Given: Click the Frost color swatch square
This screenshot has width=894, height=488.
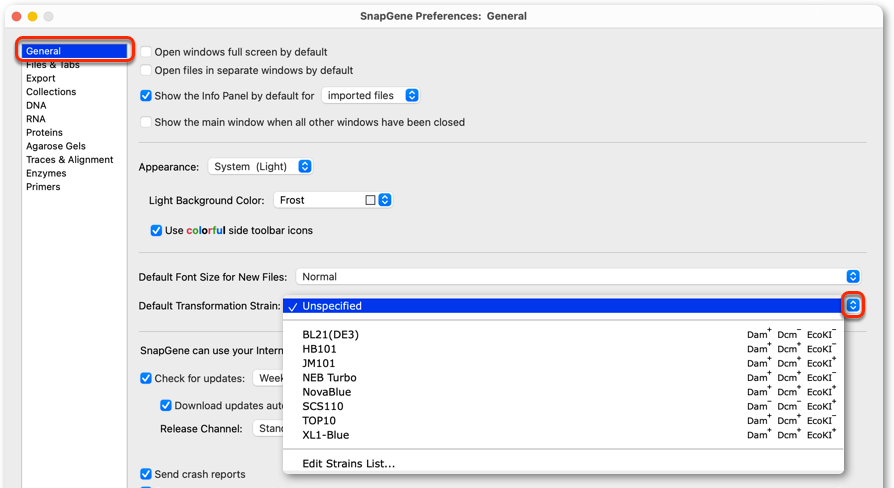Looking at the screenshot, I should [x=370, y=200].
